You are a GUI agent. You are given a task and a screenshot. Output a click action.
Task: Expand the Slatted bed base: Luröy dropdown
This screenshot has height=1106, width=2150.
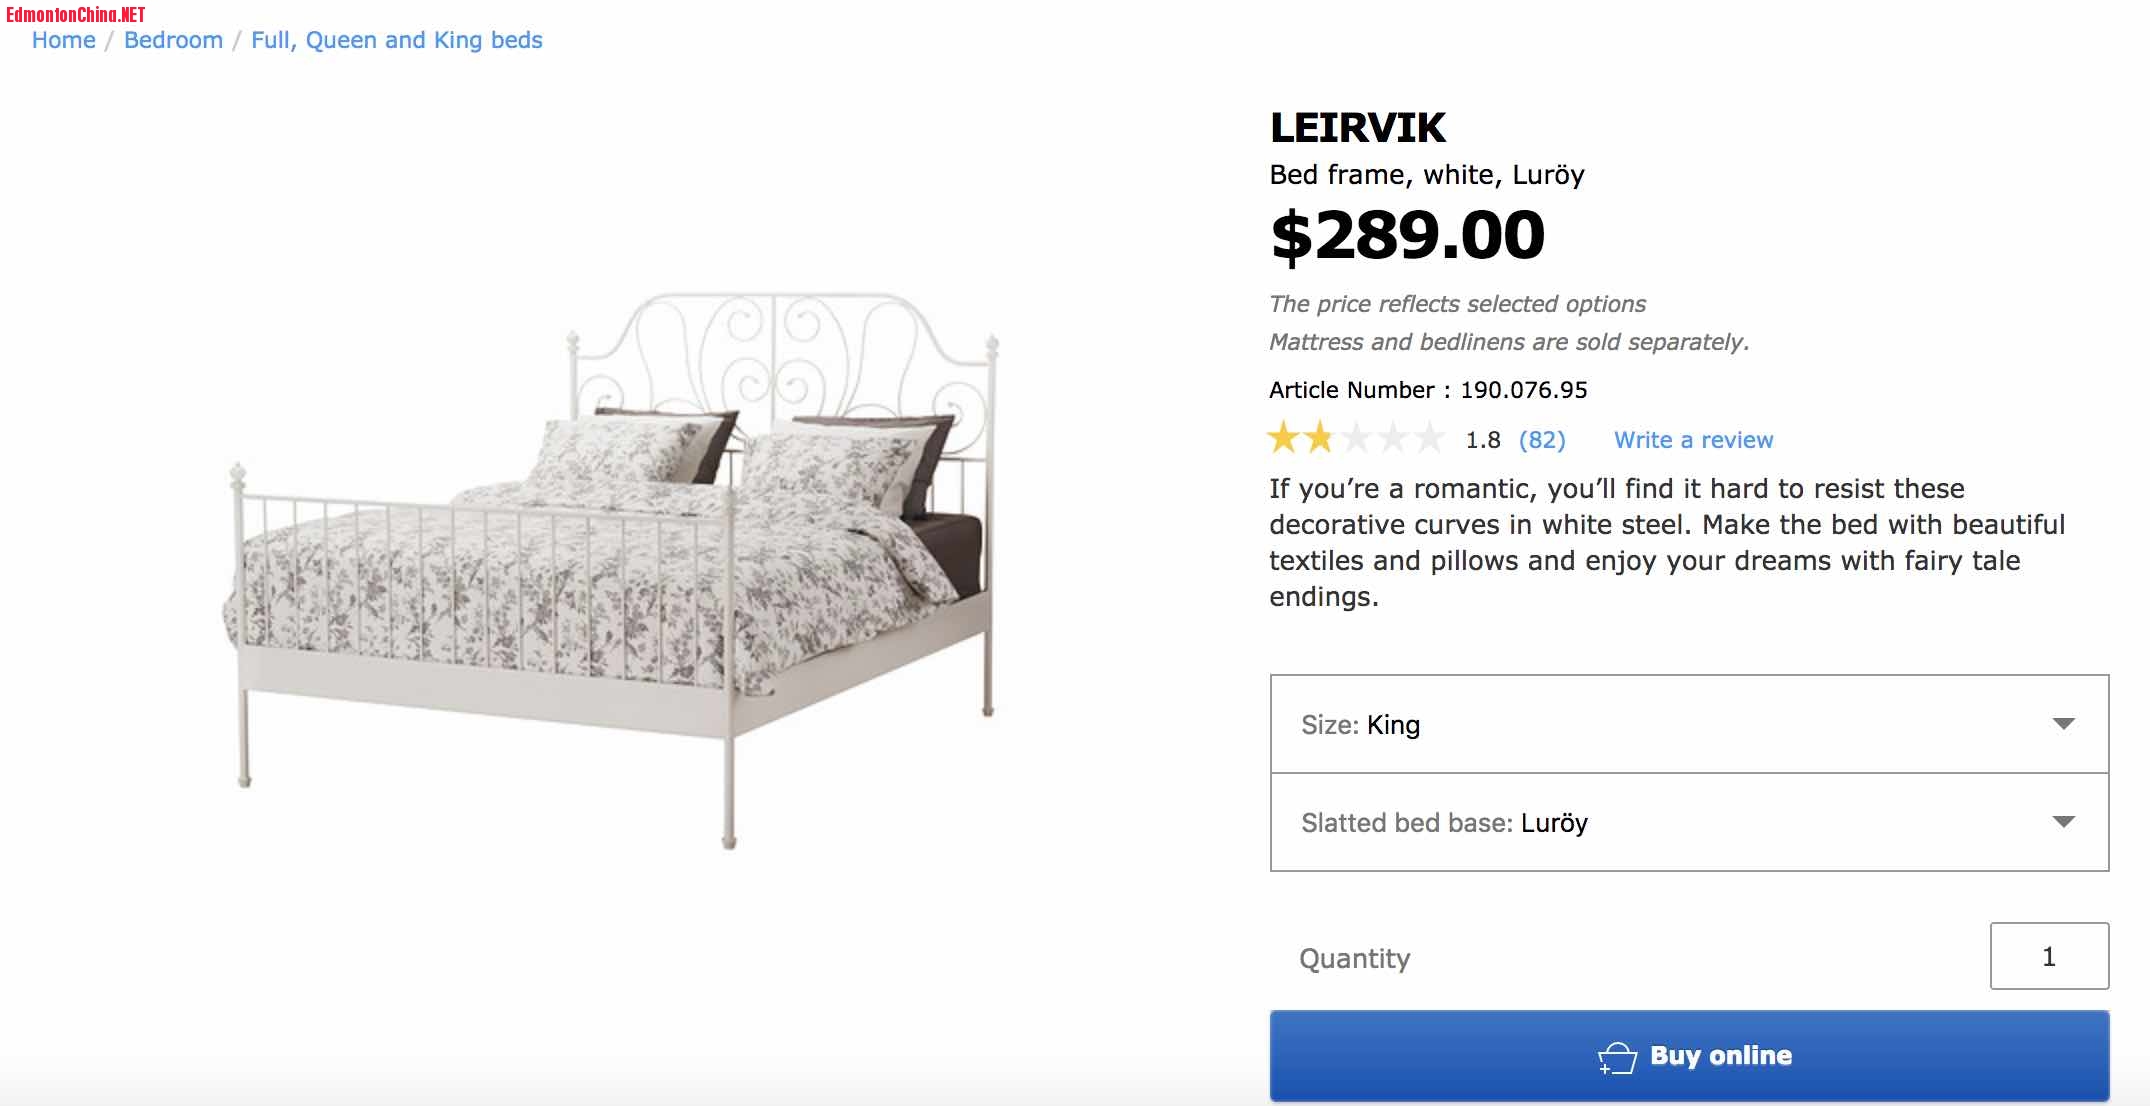pos(1689,822)
